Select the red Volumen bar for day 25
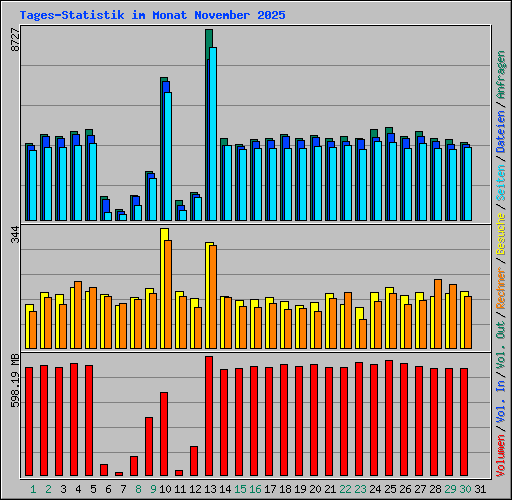The width and height of the screenshot is (512, 500). 389,418
